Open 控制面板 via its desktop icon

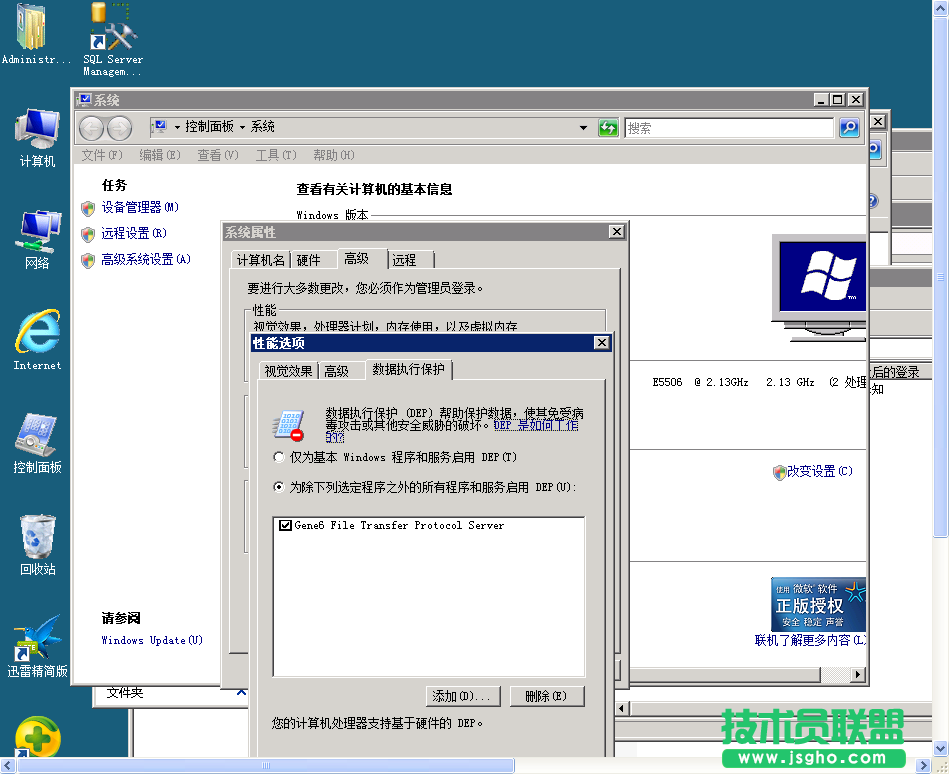(35, 440)
